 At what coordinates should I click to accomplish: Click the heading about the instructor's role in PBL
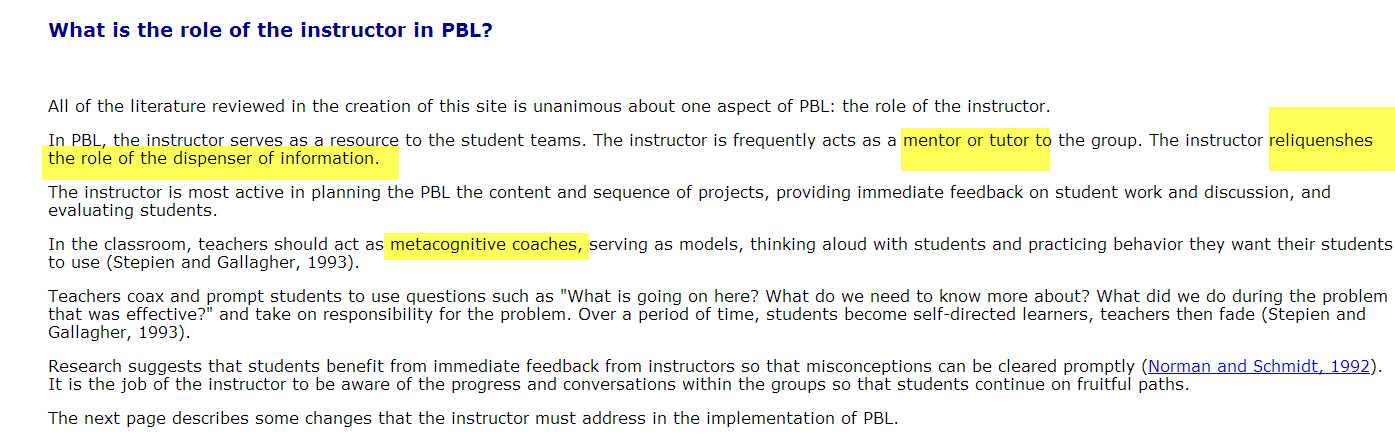point(270,30)
